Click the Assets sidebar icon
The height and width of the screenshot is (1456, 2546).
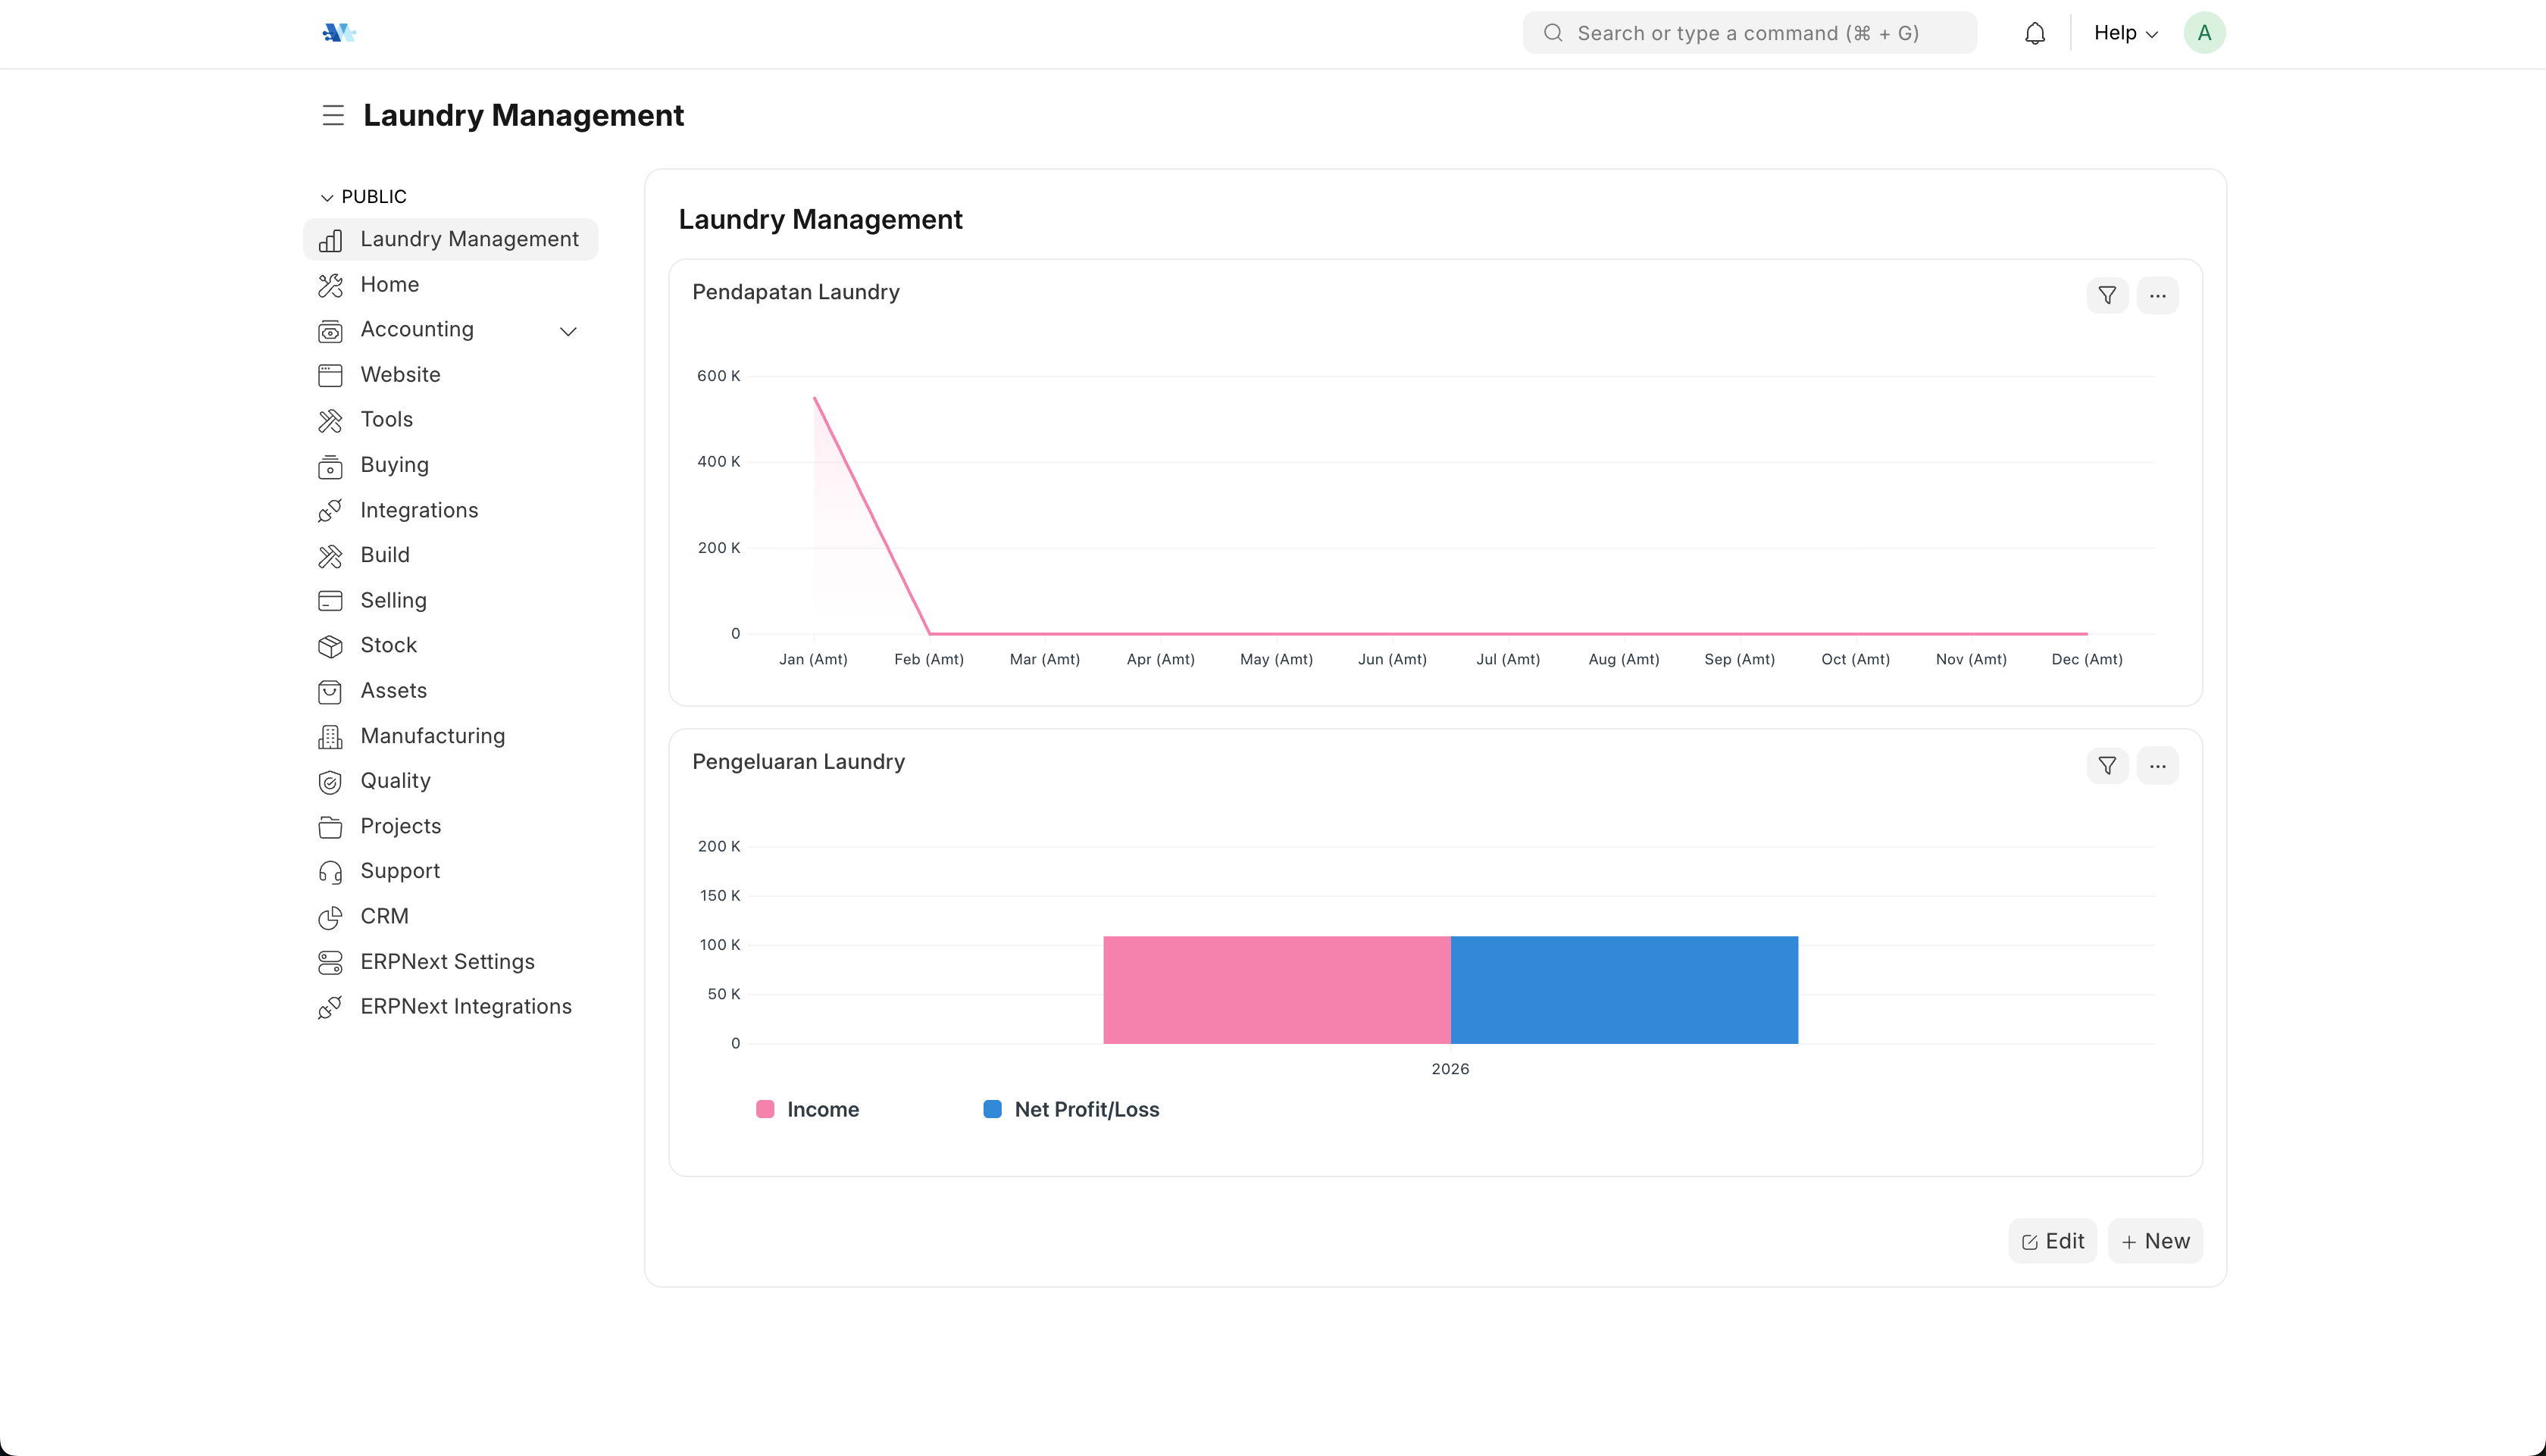coord(330,691)
